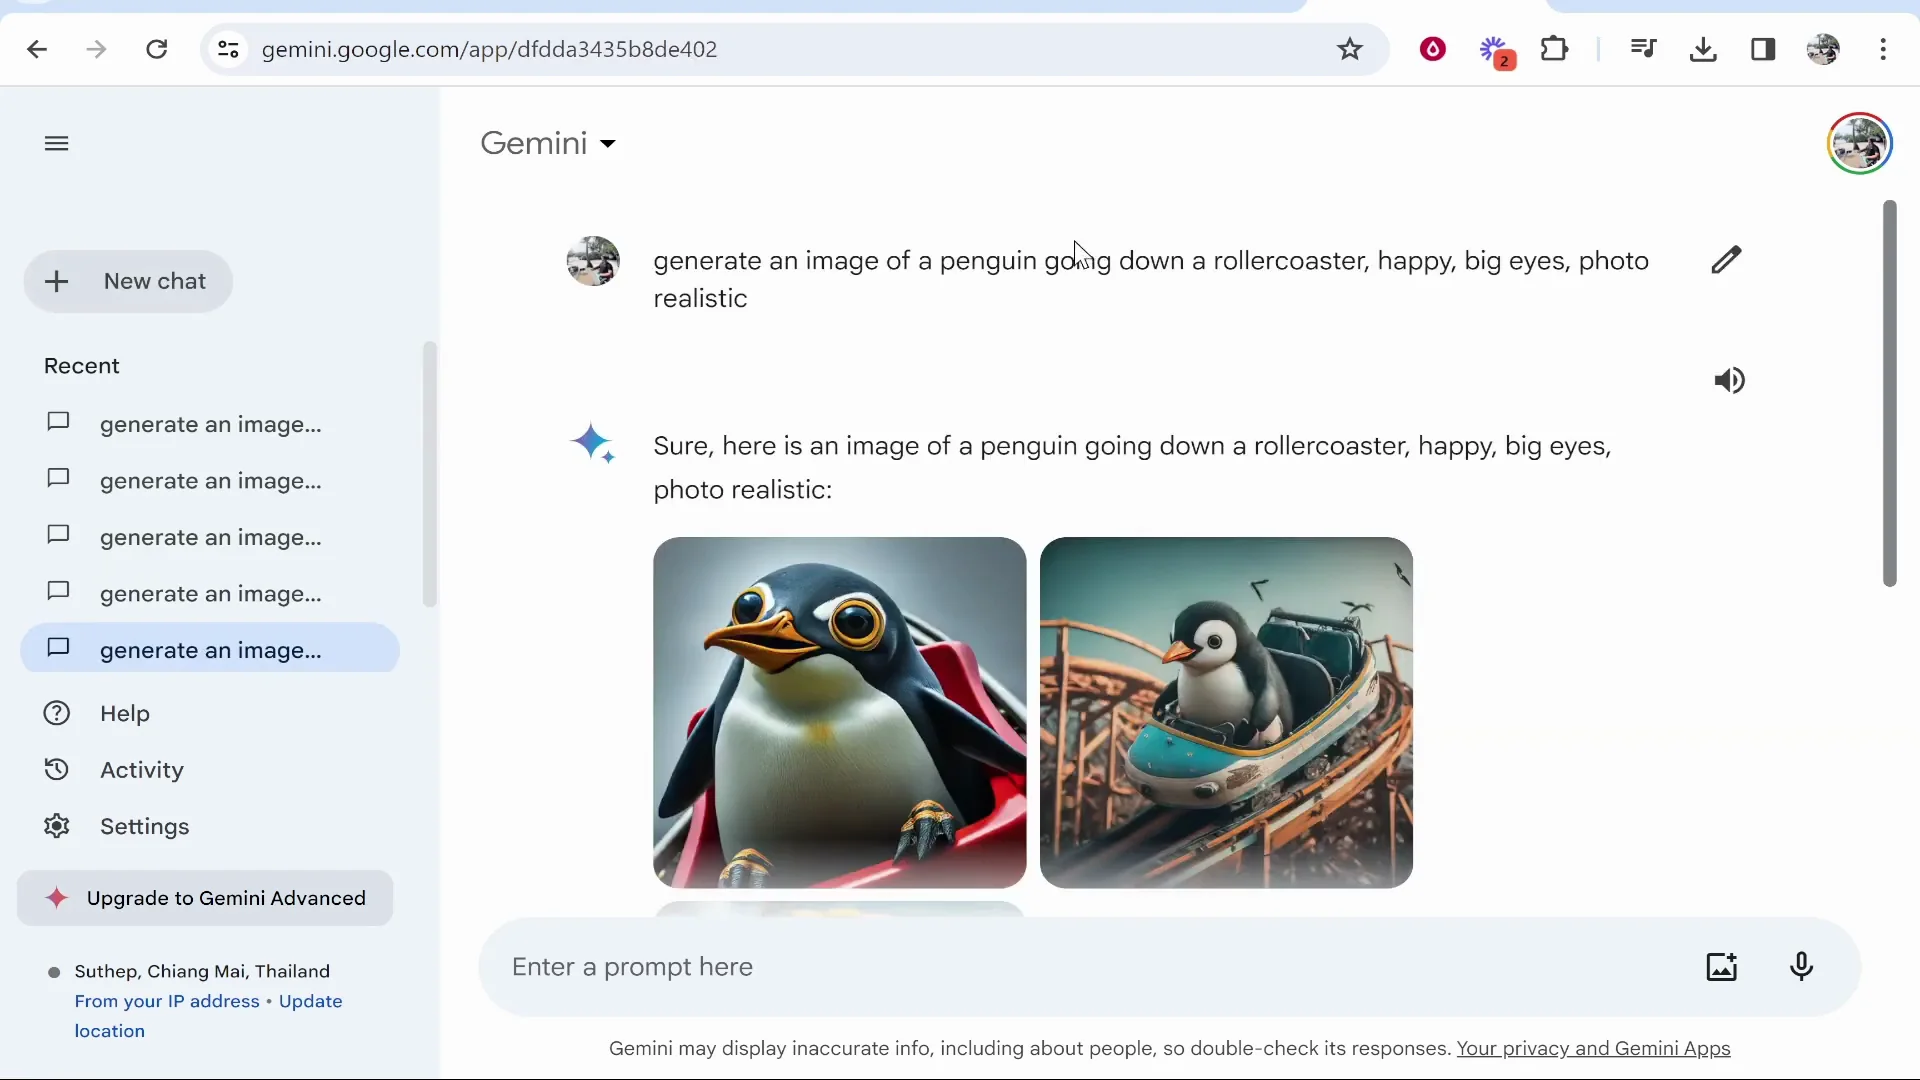Activate voice input with the microphone icon

click(x=1802, y=966)
